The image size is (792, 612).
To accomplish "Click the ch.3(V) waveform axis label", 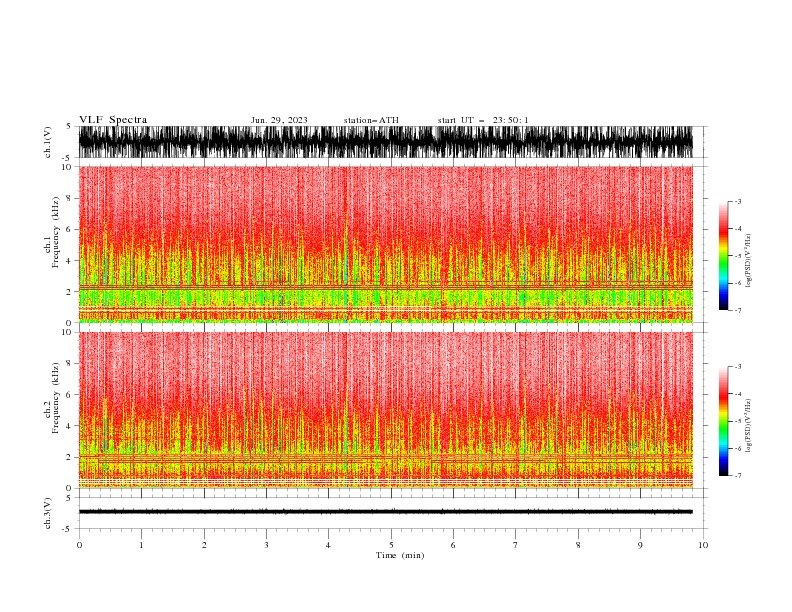I will pos(48,513).
